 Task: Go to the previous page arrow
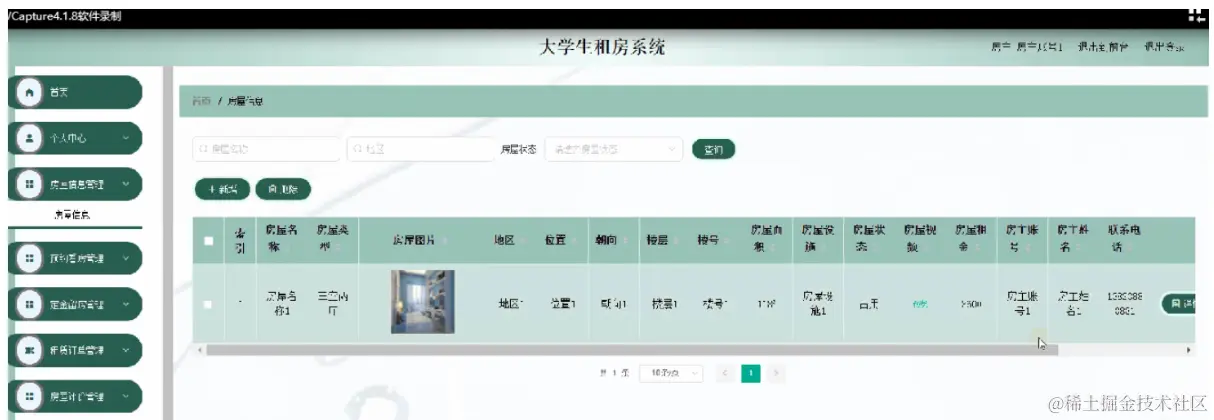point(726,373)
